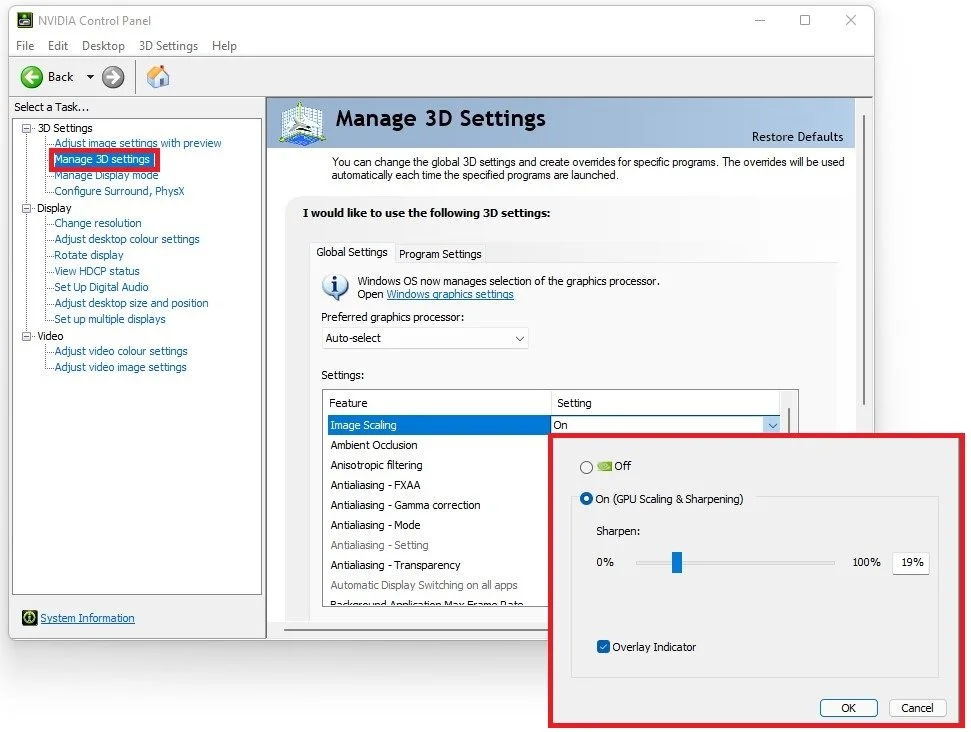Image resolution: width=971 pixels, height=732 pixels.
Task: Select the Anisotropic filtering row
Action: 438,465
